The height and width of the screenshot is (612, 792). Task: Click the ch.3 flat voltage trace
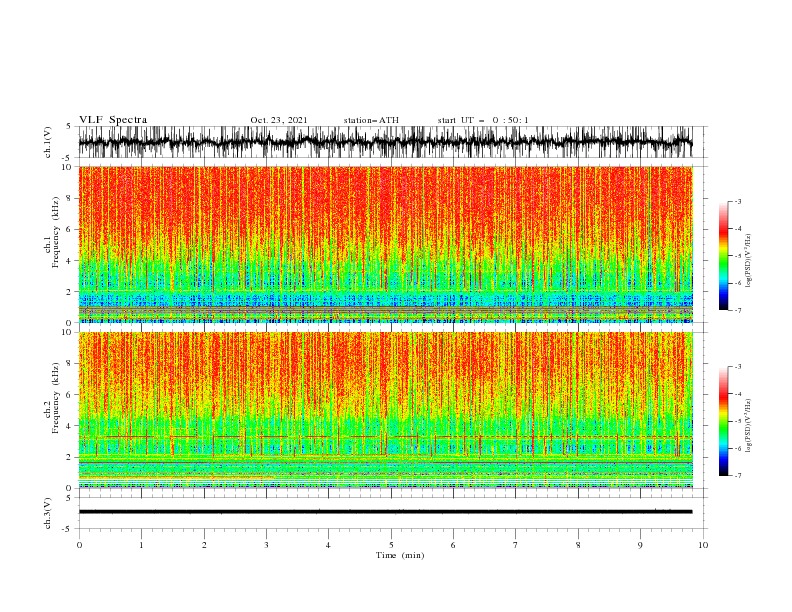pos(385,512)
